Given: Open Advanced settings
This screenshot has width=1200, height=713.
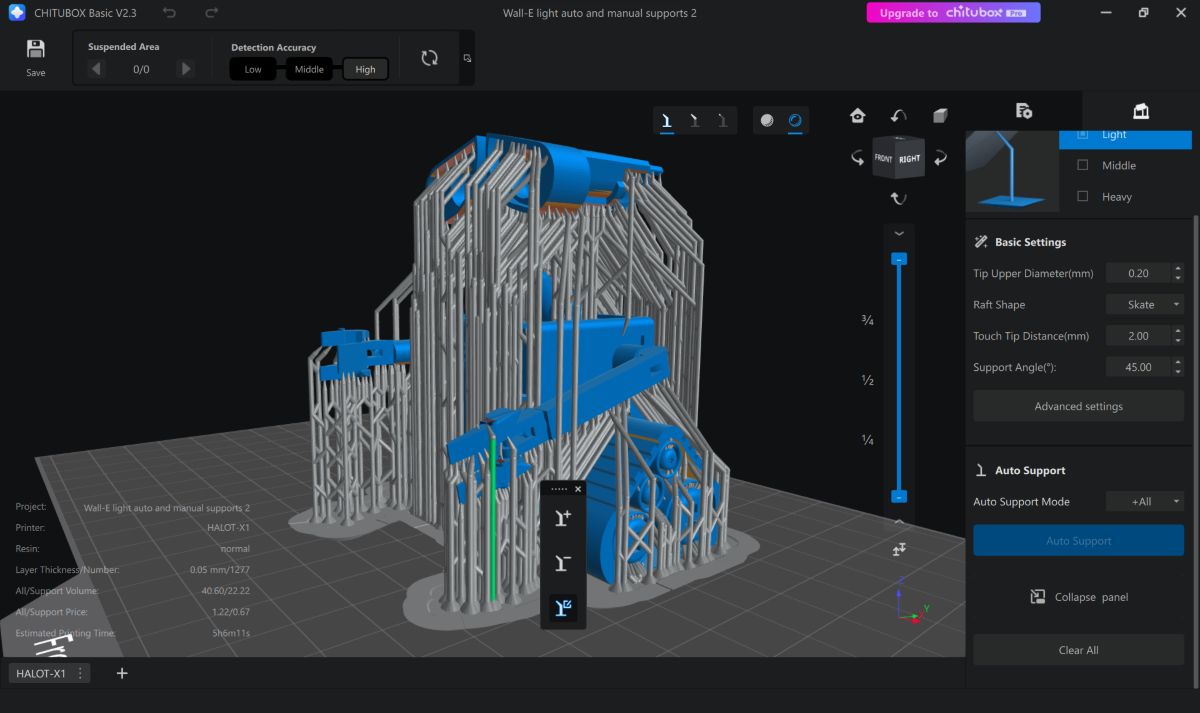Looking at the screenshot, I should [1078, 406].
